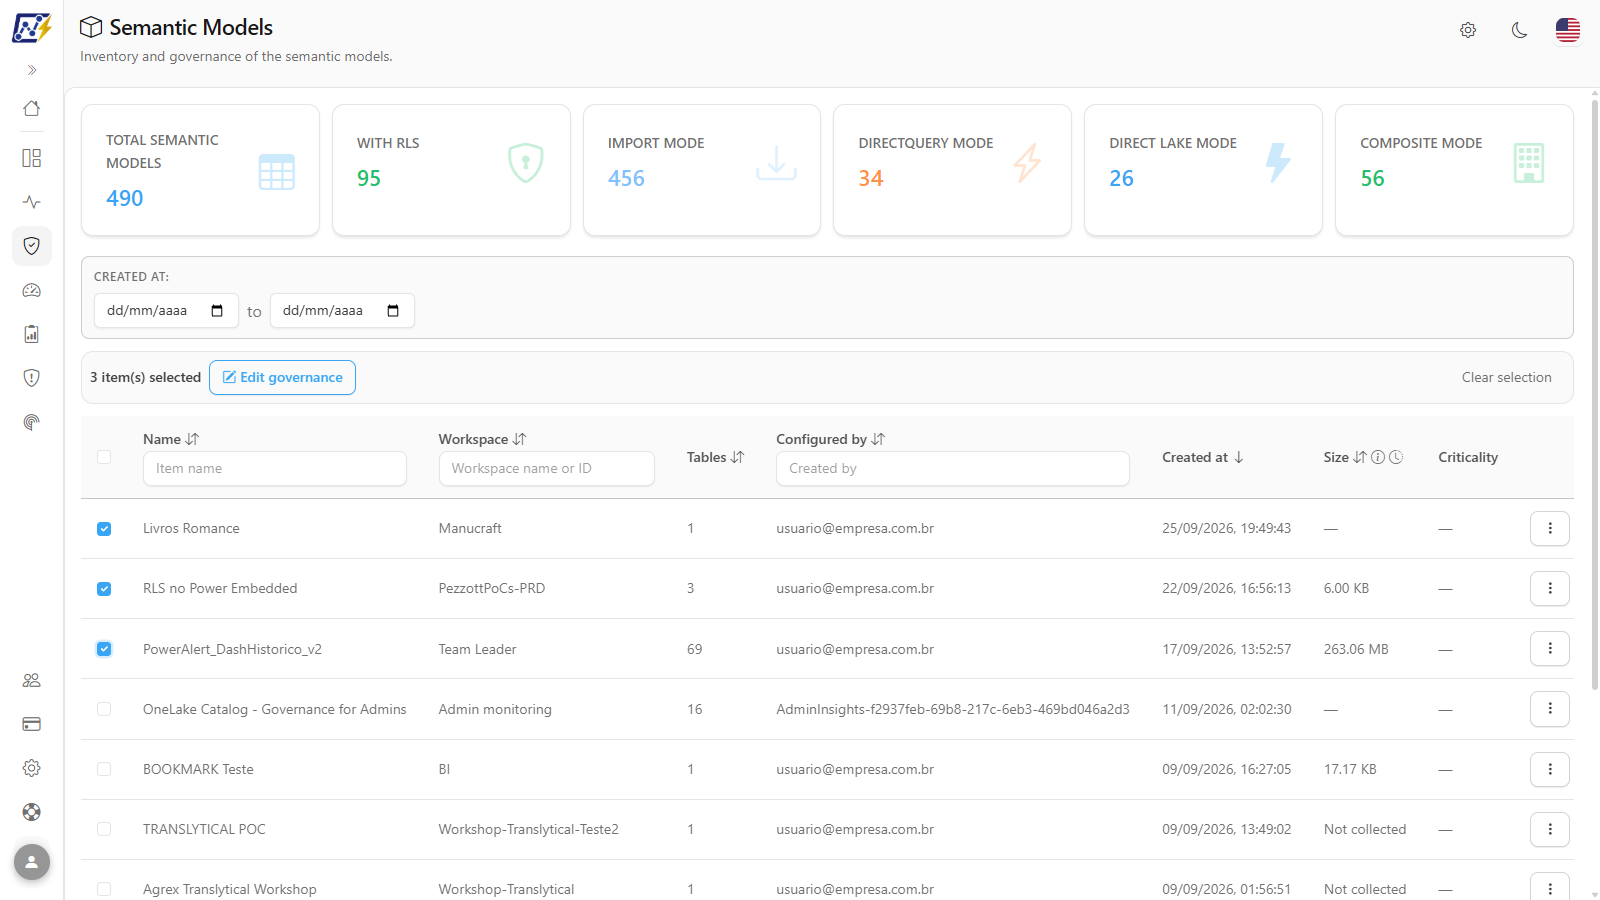Open the fingerprint sidebar icon
Viewport: 1600px width, 900px height.
tap(32, 422)
